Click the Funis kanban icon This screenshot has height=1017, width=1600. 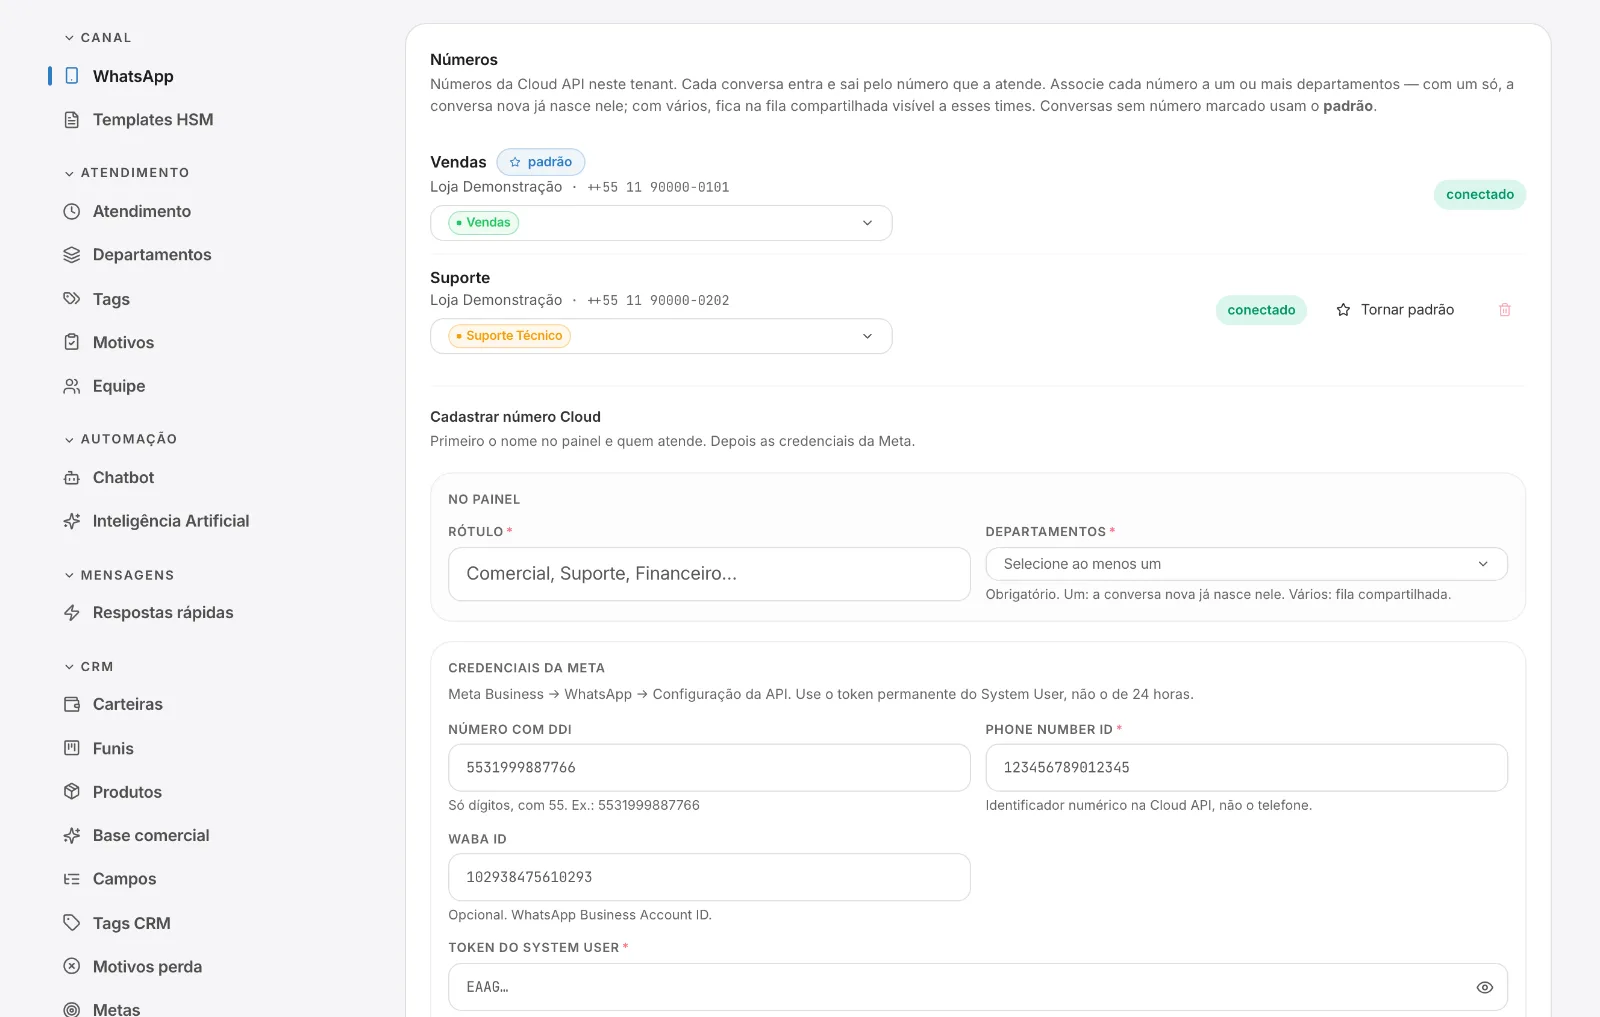(72, 748)
